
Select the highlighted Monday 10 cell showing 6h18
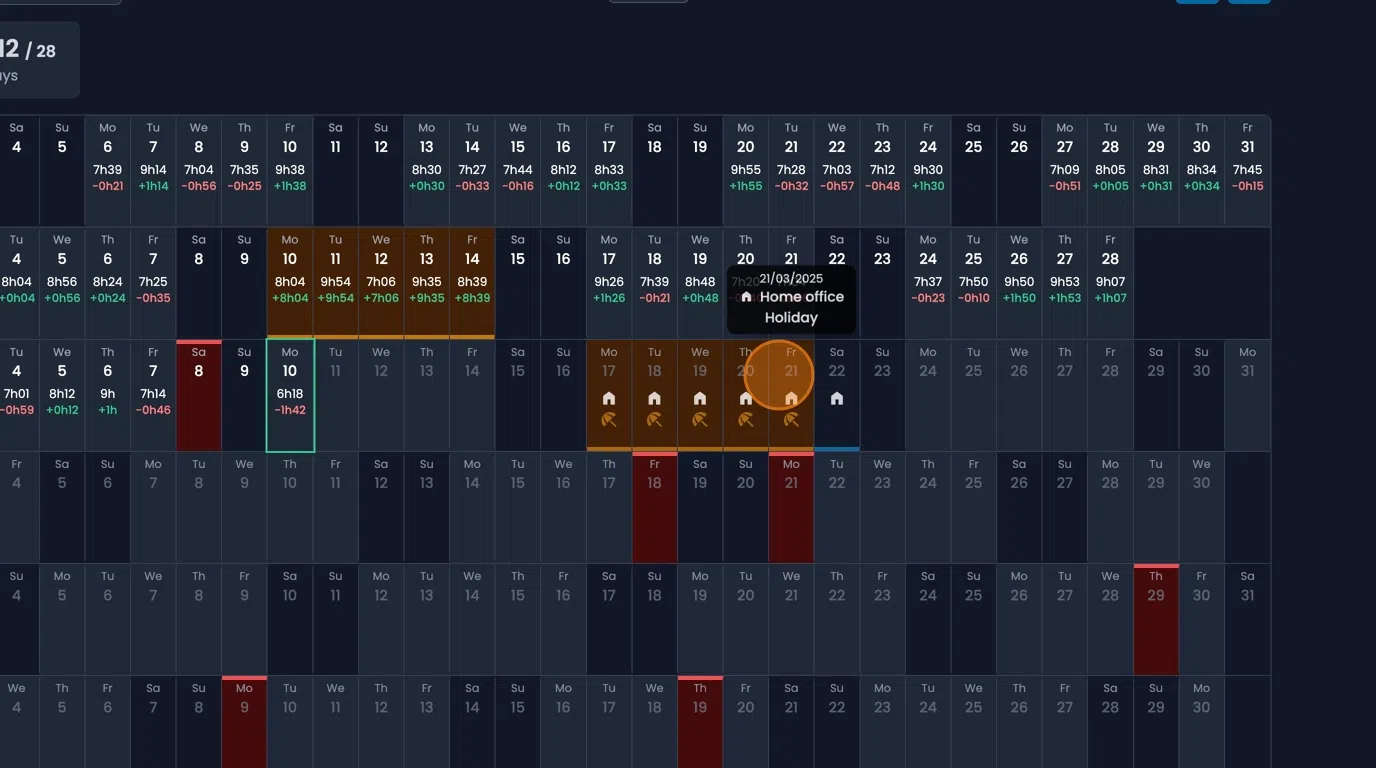(x=290, y=395)
